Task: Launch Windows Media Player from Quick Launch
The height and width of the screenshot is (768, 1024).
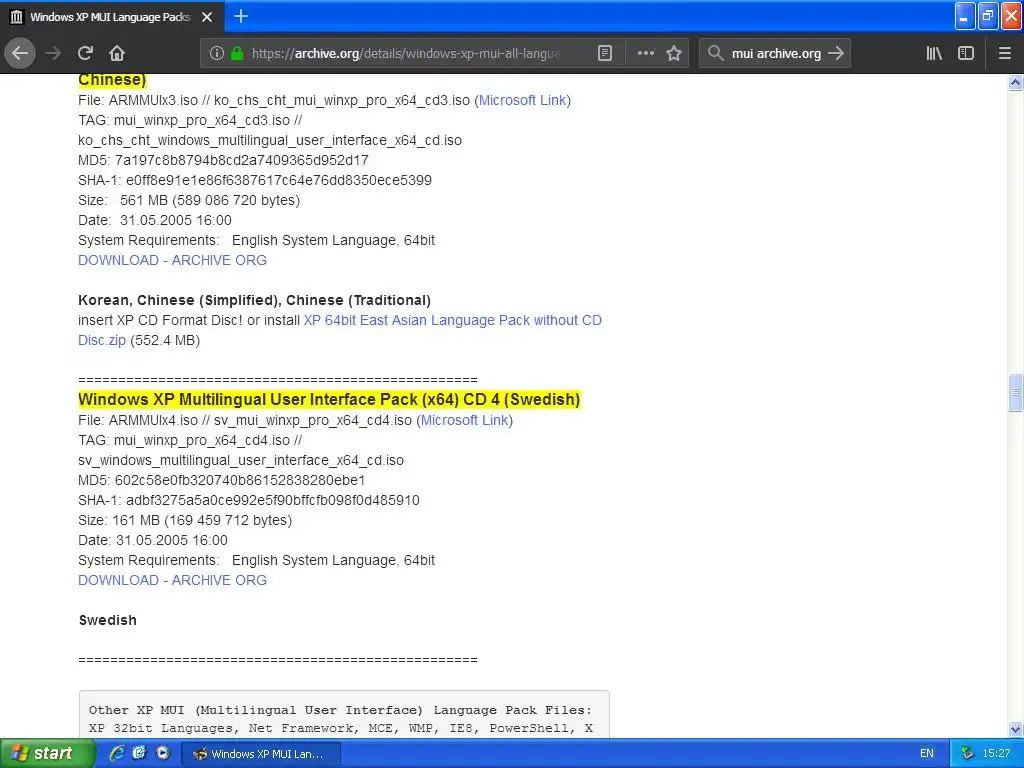Action: pyautogui.click(x=163, y=754)
